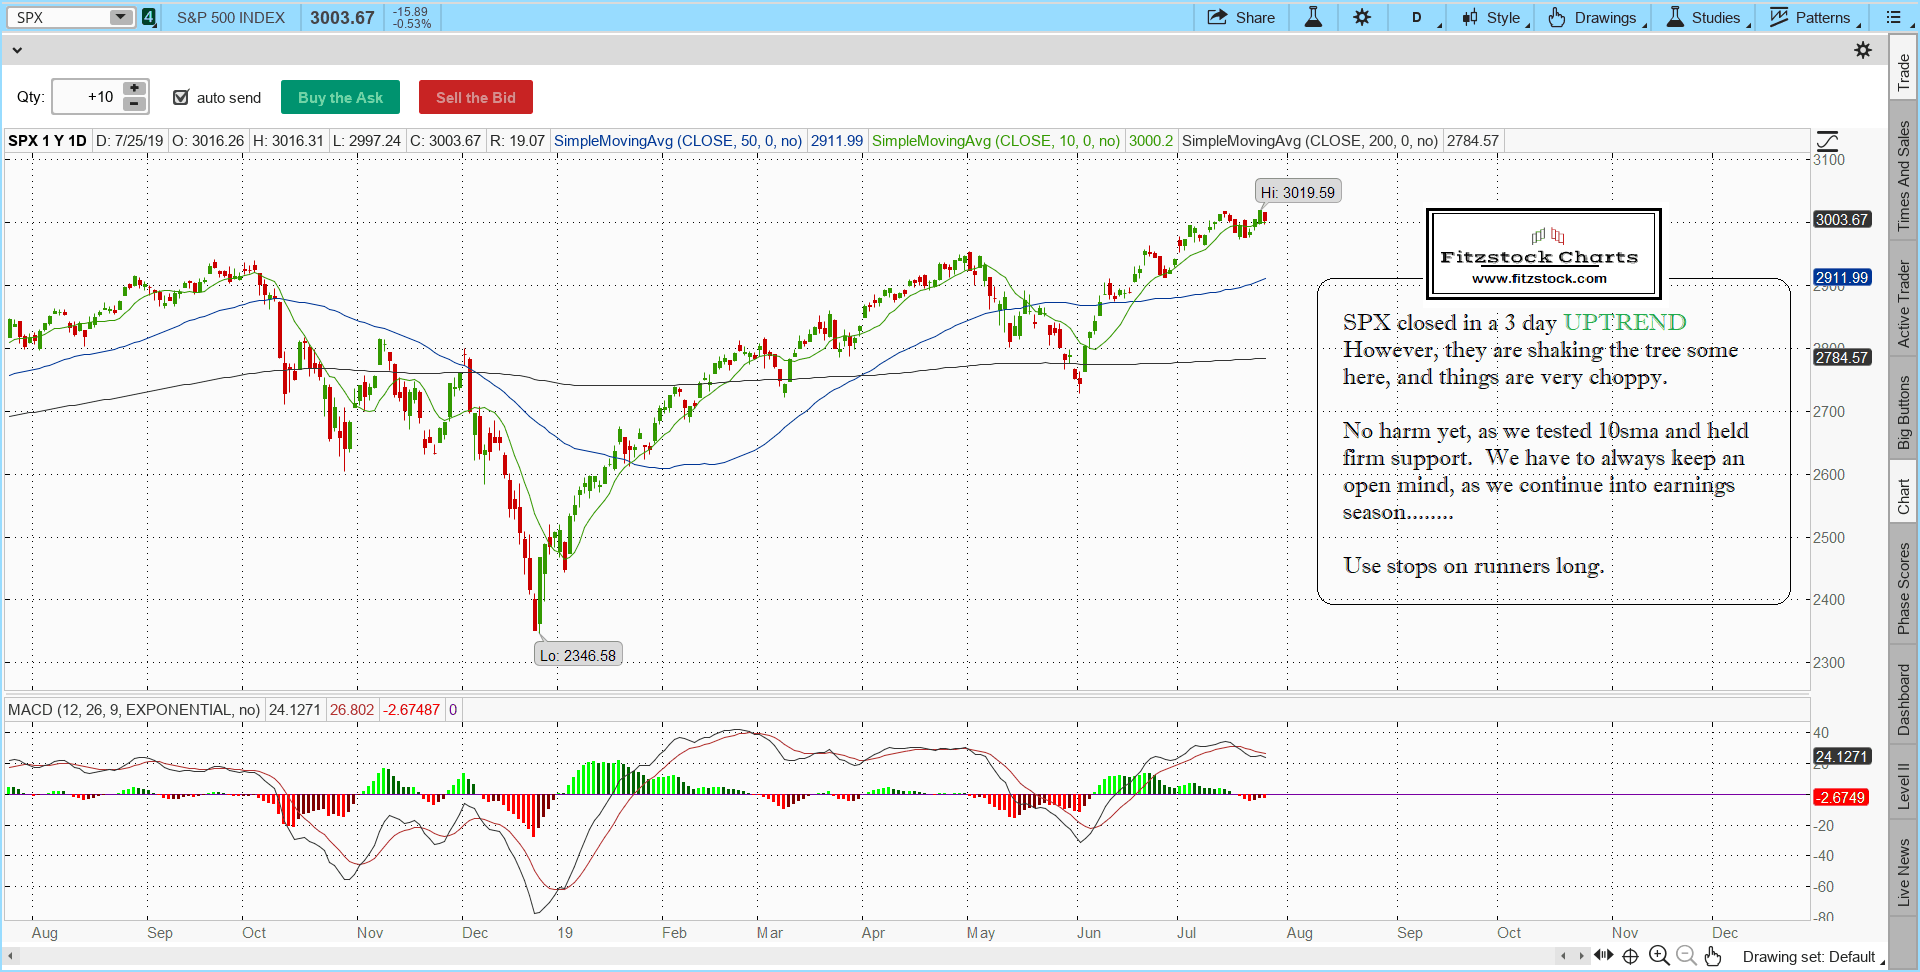Switch to the Times And Sales tab
The width and height of the screenshot is (1920, 972).
(x=1904, y=176)
